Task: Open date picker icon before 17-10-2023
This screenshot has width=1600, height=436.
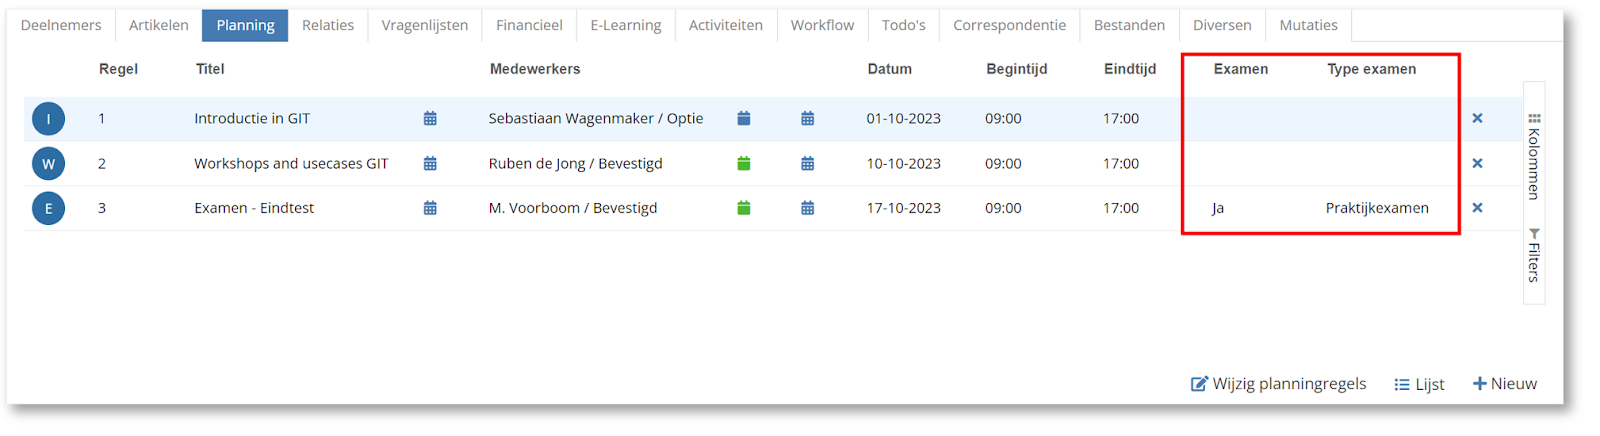Action: [x=807, y=208]
